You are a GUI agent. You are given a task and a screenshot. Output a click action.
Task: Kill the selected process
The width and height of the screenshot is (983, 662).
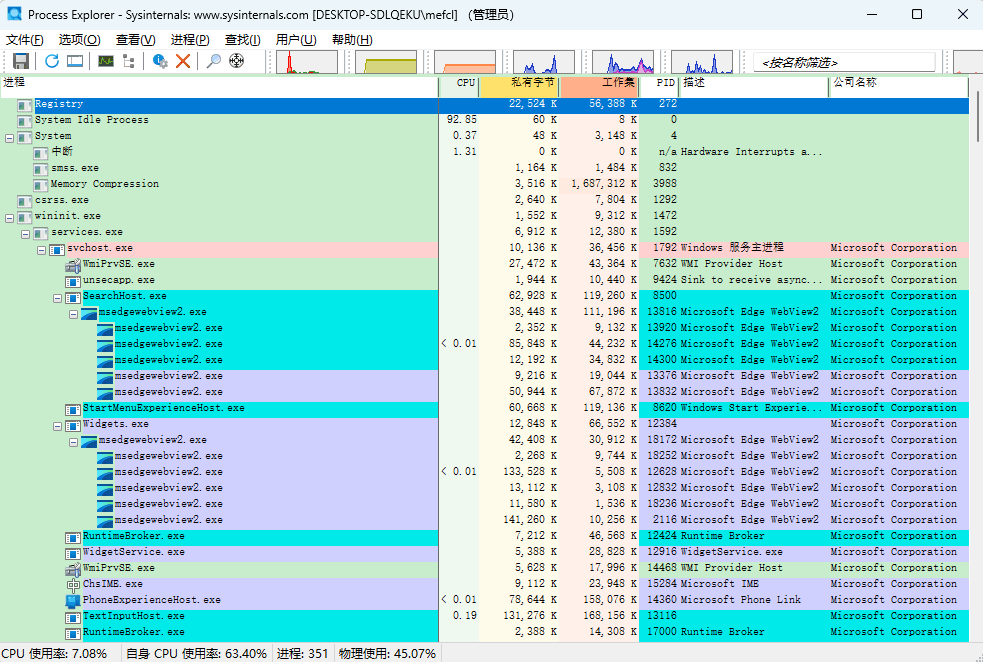point(182,60)
